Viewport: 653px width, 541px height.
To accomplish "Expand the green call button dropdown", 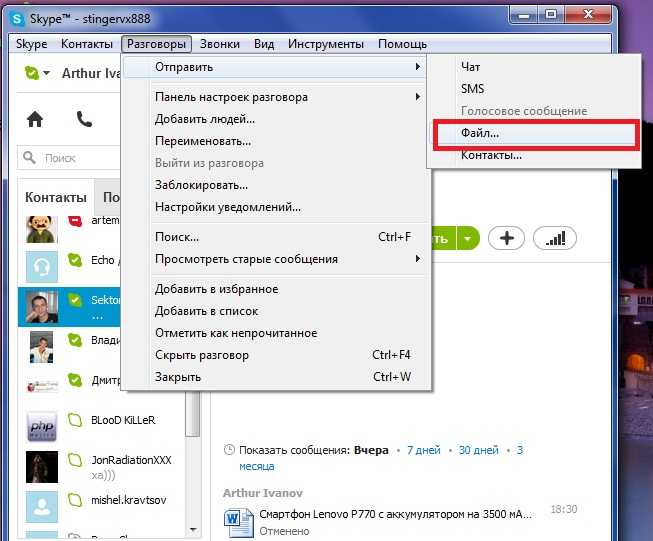I will click(468, 239).
